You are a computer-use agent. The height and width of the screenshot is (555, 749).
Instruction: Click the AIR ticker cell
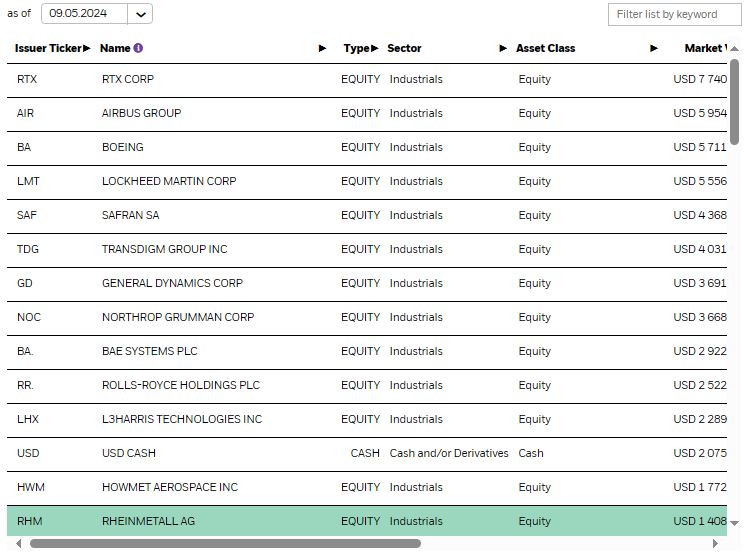[25, 113]
